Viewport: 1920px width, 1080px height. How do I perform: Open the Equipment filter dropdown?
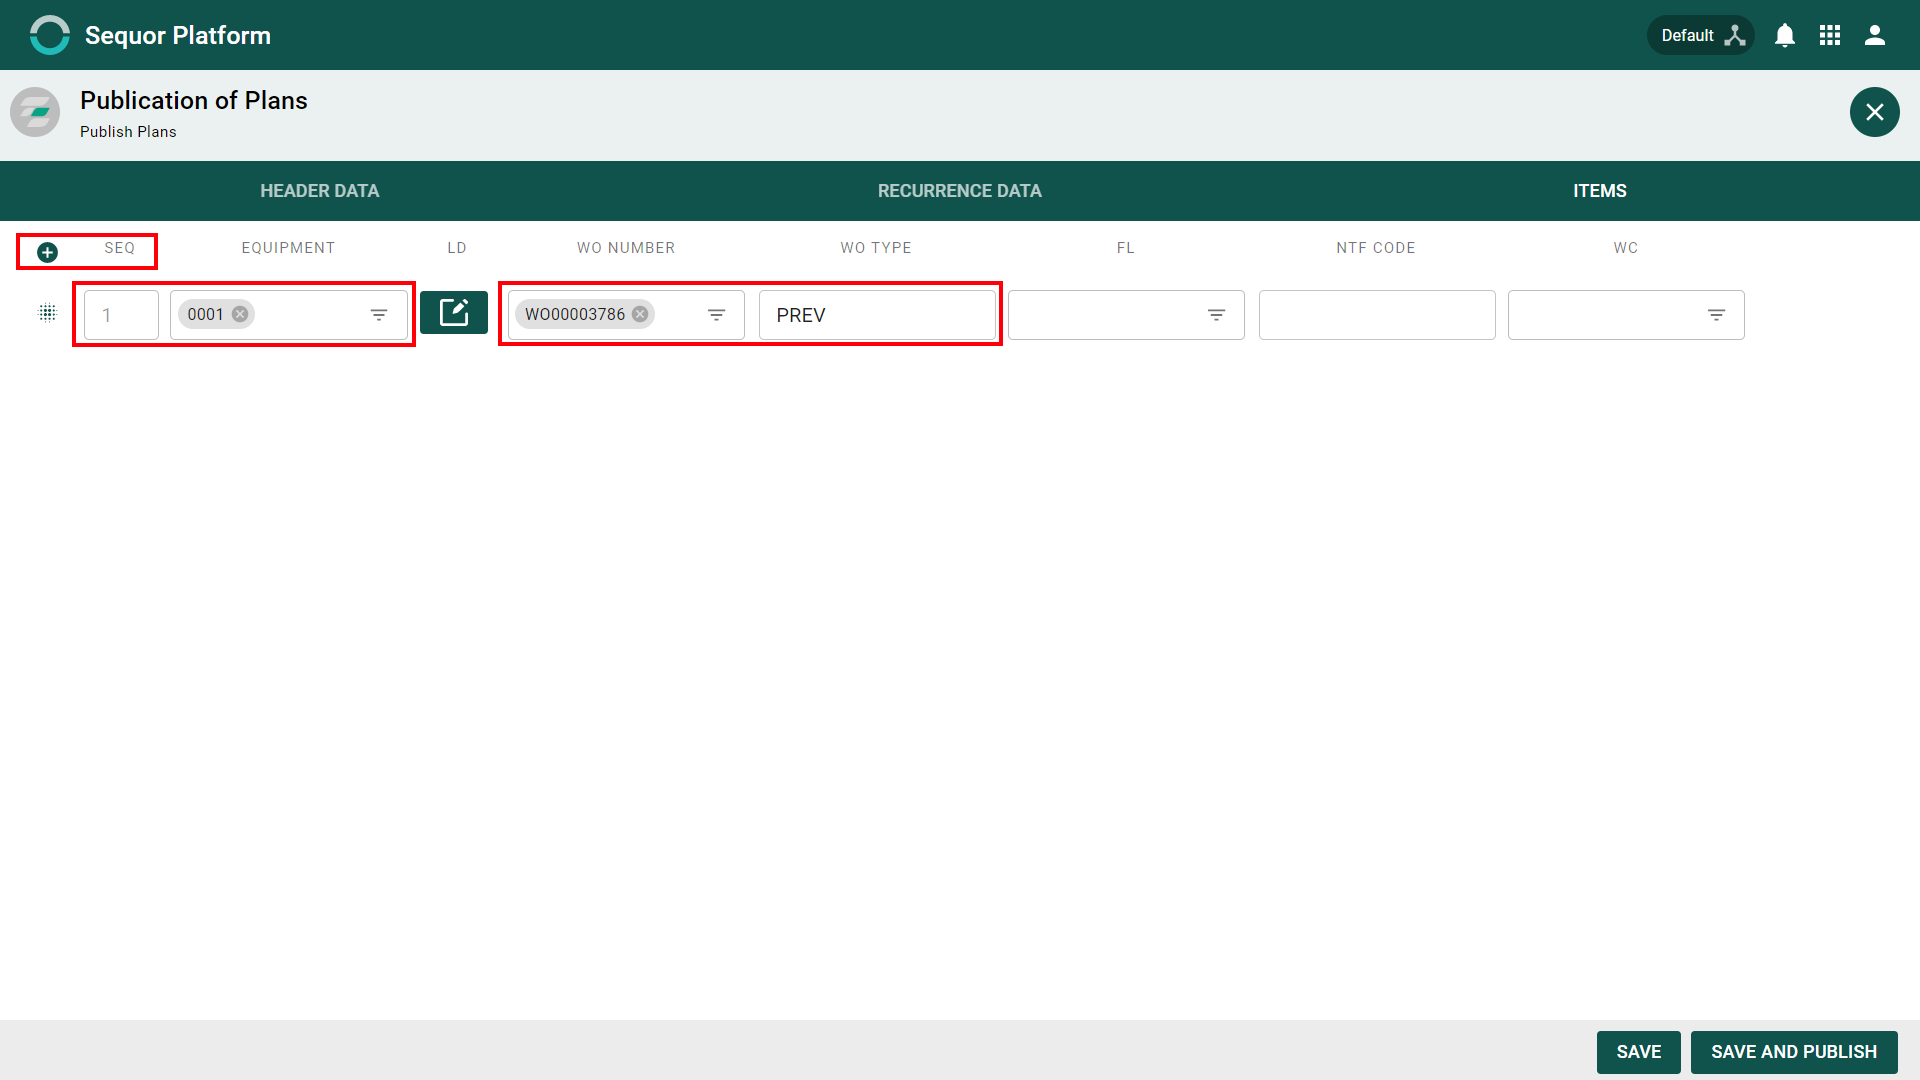point(379,315)
